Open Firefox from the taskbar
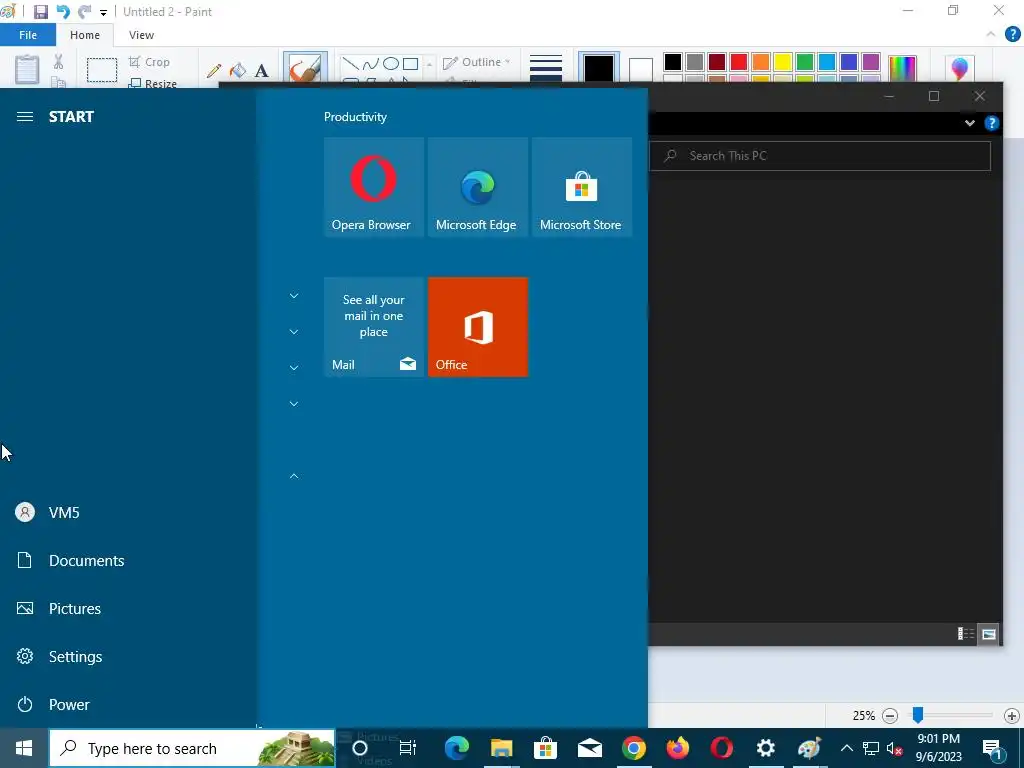This screenshot has width=1024, height=768. (678, 748)
